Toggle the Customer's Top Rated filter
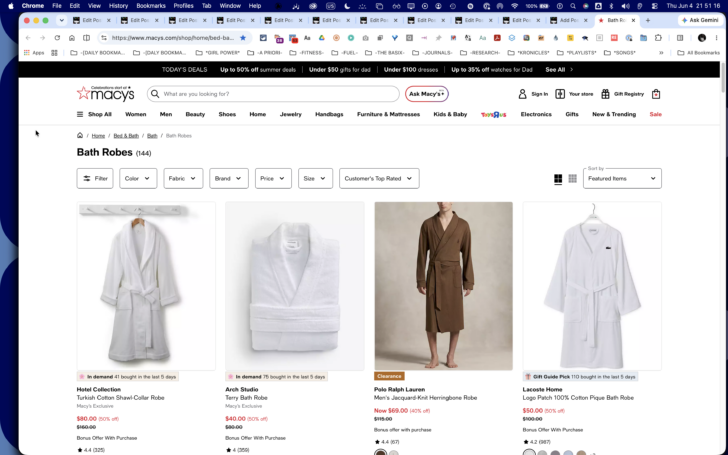 (379, 178)
